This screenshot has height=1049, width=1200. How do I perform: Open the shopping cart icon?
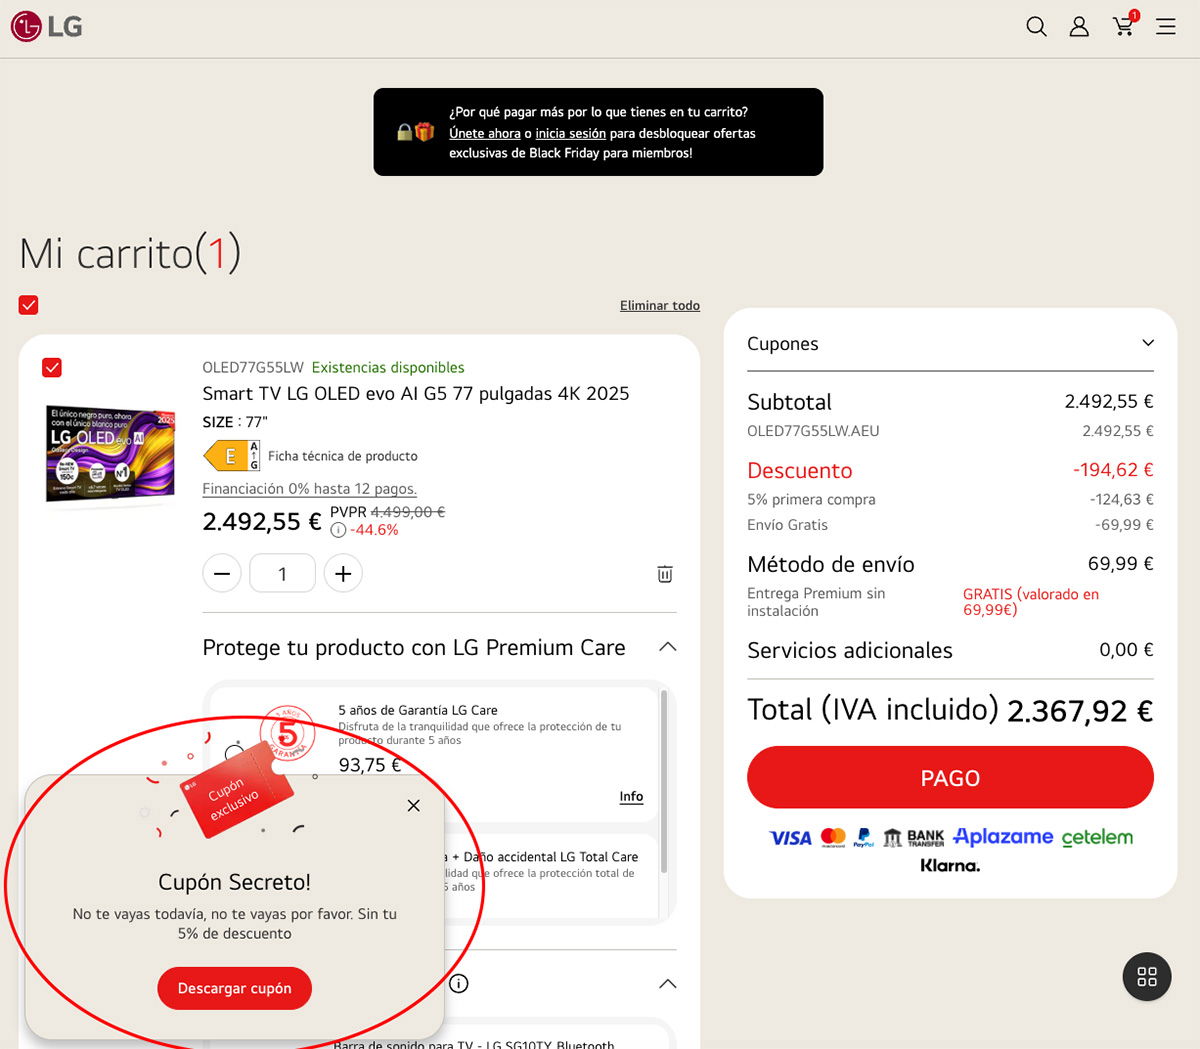[x=1123, y=26]
